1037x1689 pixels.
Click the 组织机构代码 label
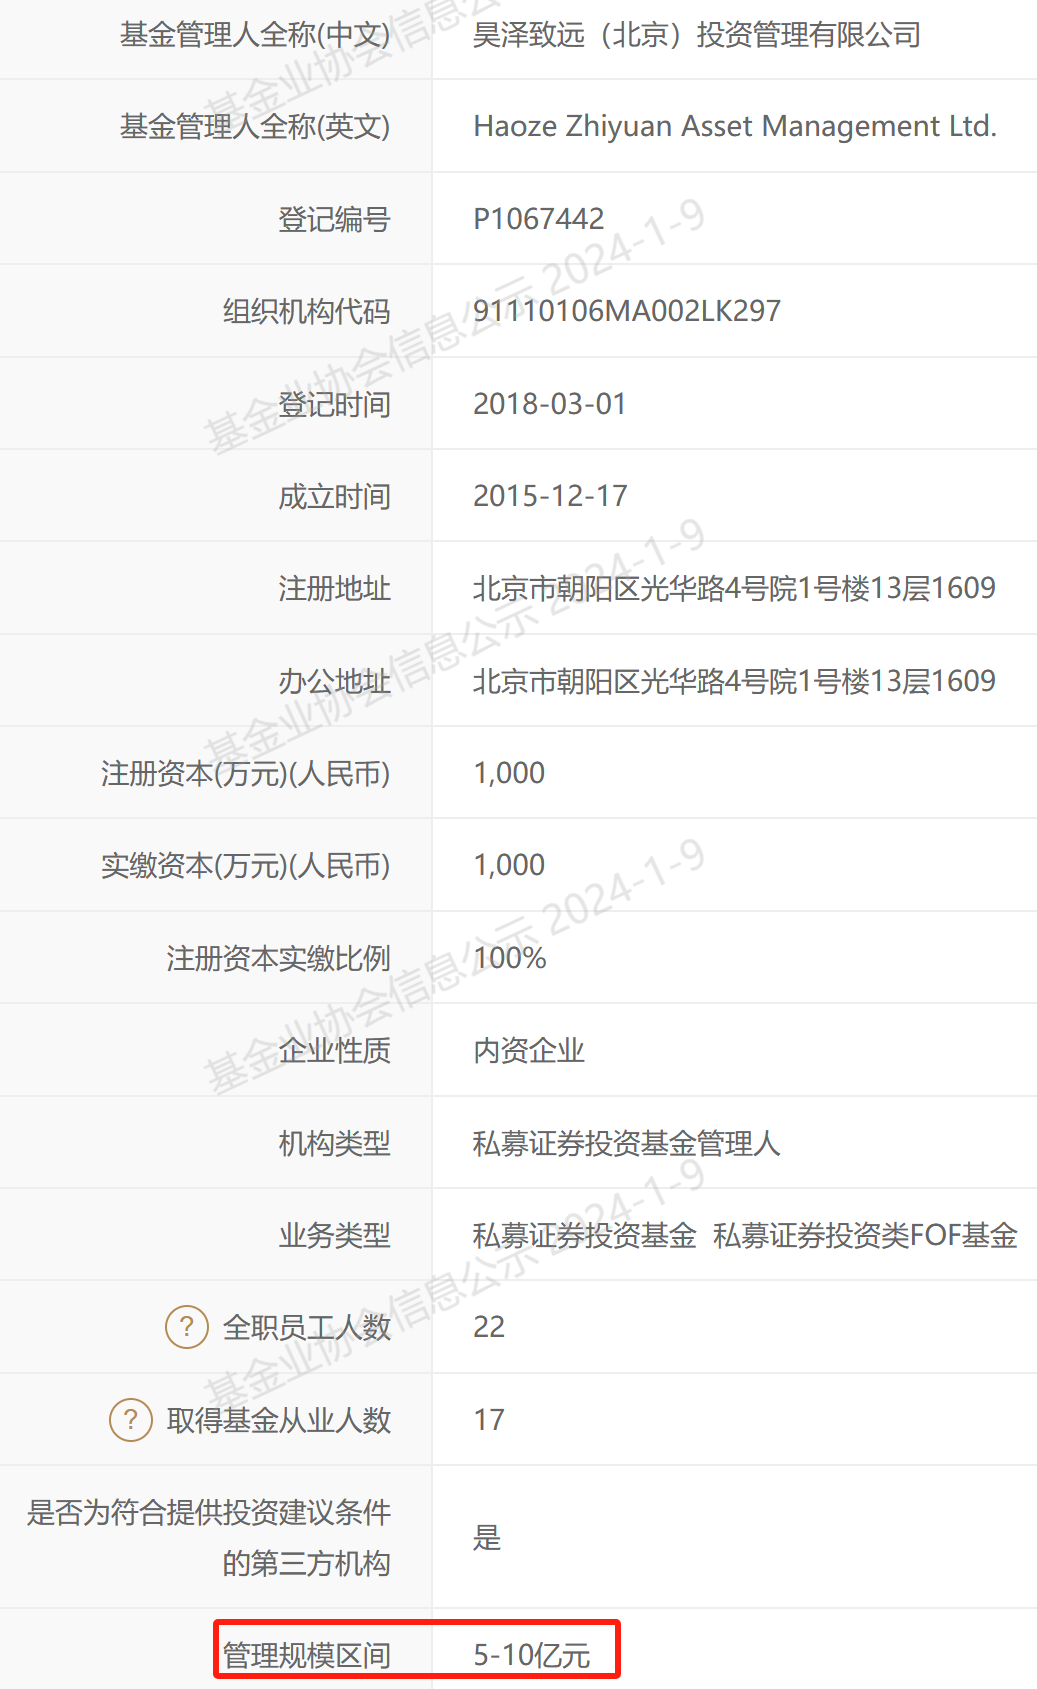[x=306, y=312]
